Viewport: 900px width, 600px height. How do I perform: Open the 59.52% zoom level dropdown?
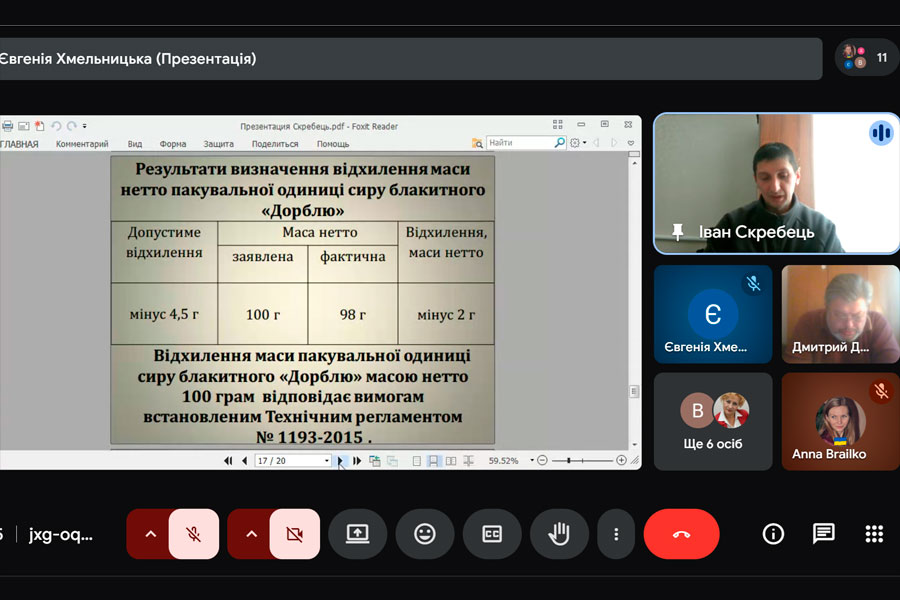(x=532, y=460)
